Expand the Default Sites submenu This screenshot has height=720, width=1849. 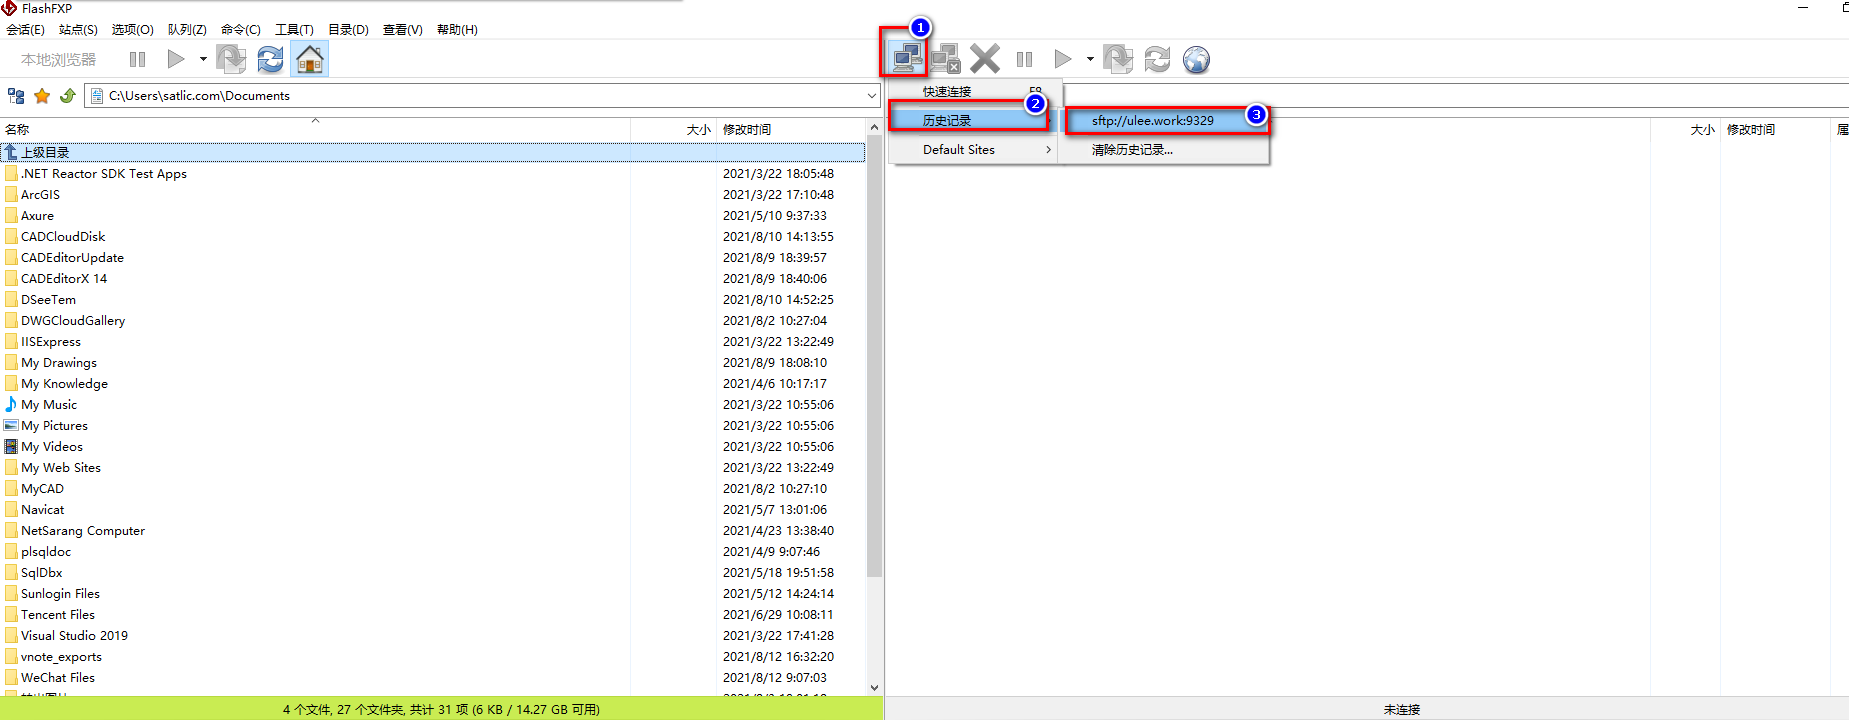(x=973, y=150)
